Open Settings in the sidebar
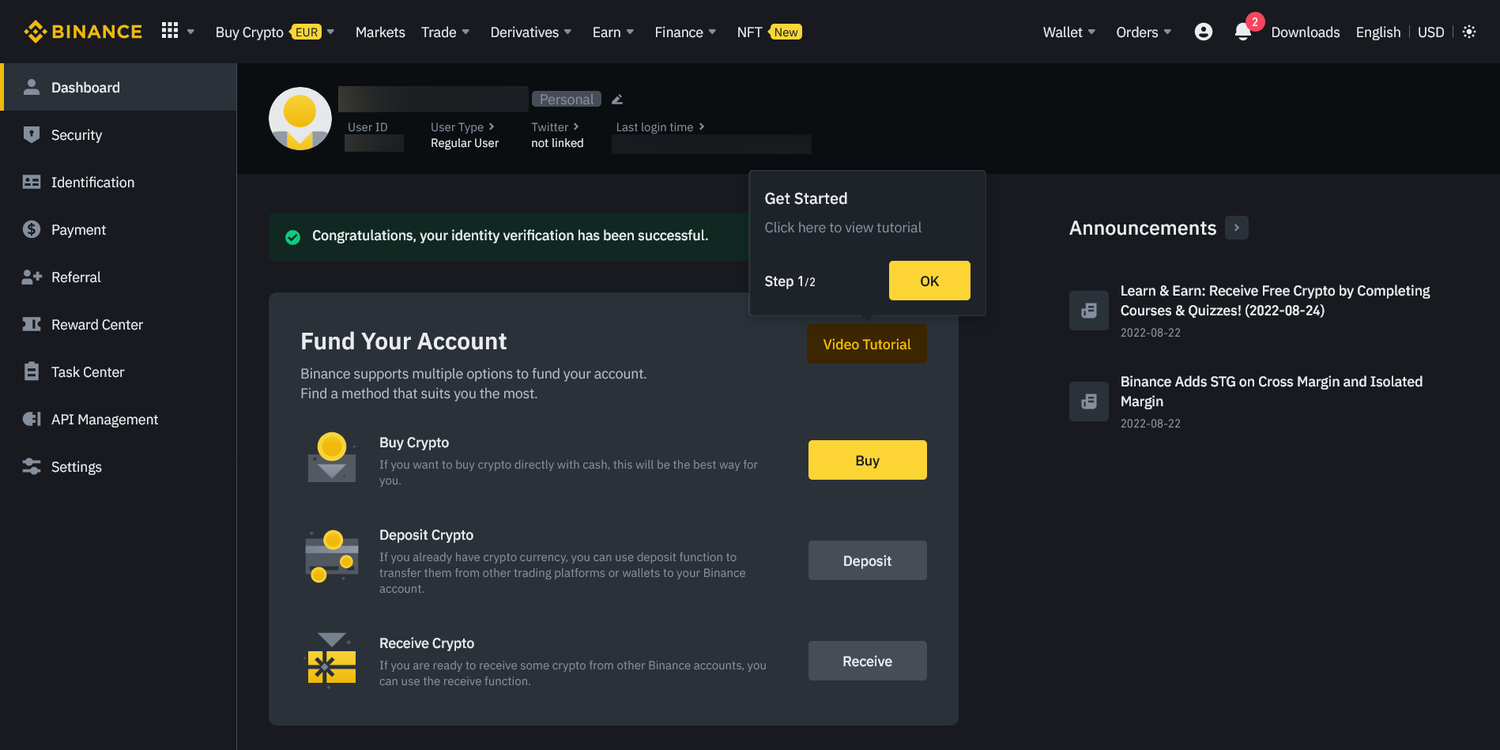This screenshot has width=1500, height=750. [x=118, y=466]
